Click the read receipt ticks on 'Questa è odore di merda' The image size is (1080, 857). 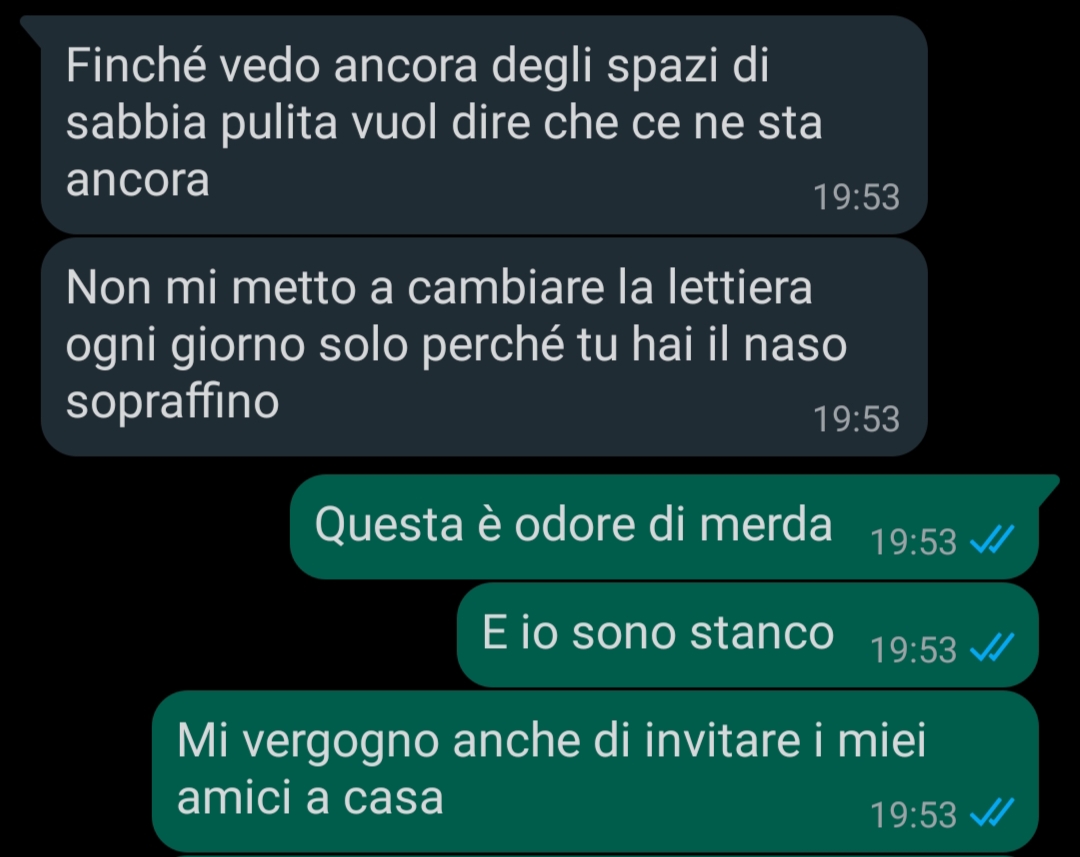point(992,539)
